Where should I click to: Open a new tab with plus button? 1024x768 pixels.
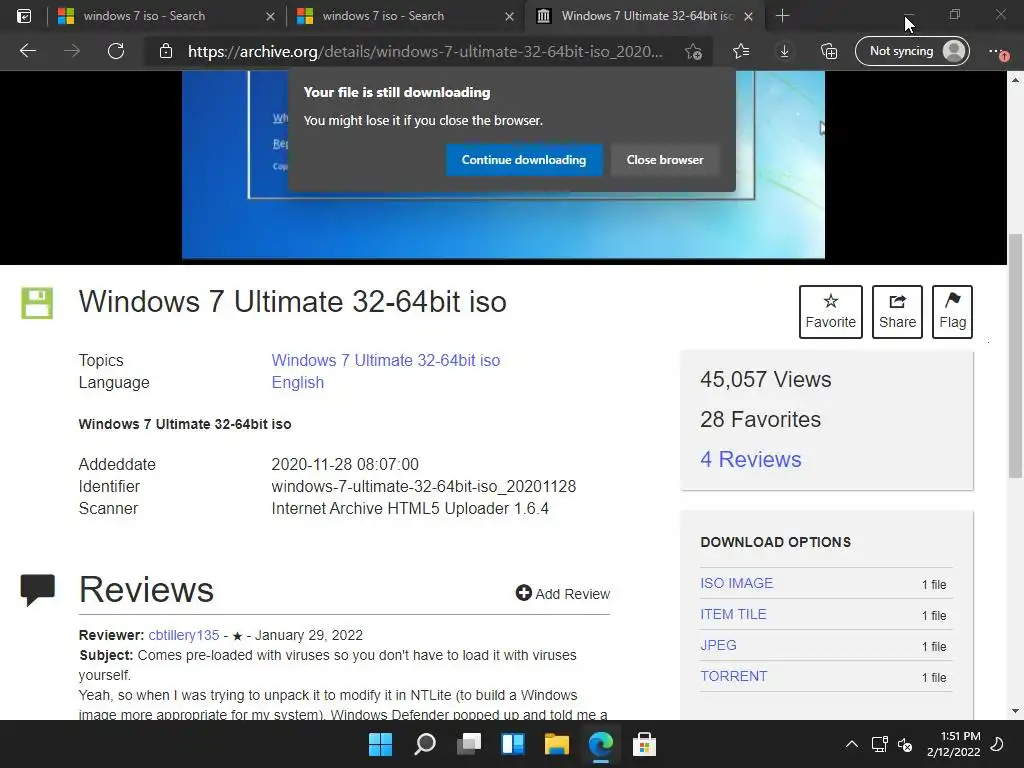(782, 16)
